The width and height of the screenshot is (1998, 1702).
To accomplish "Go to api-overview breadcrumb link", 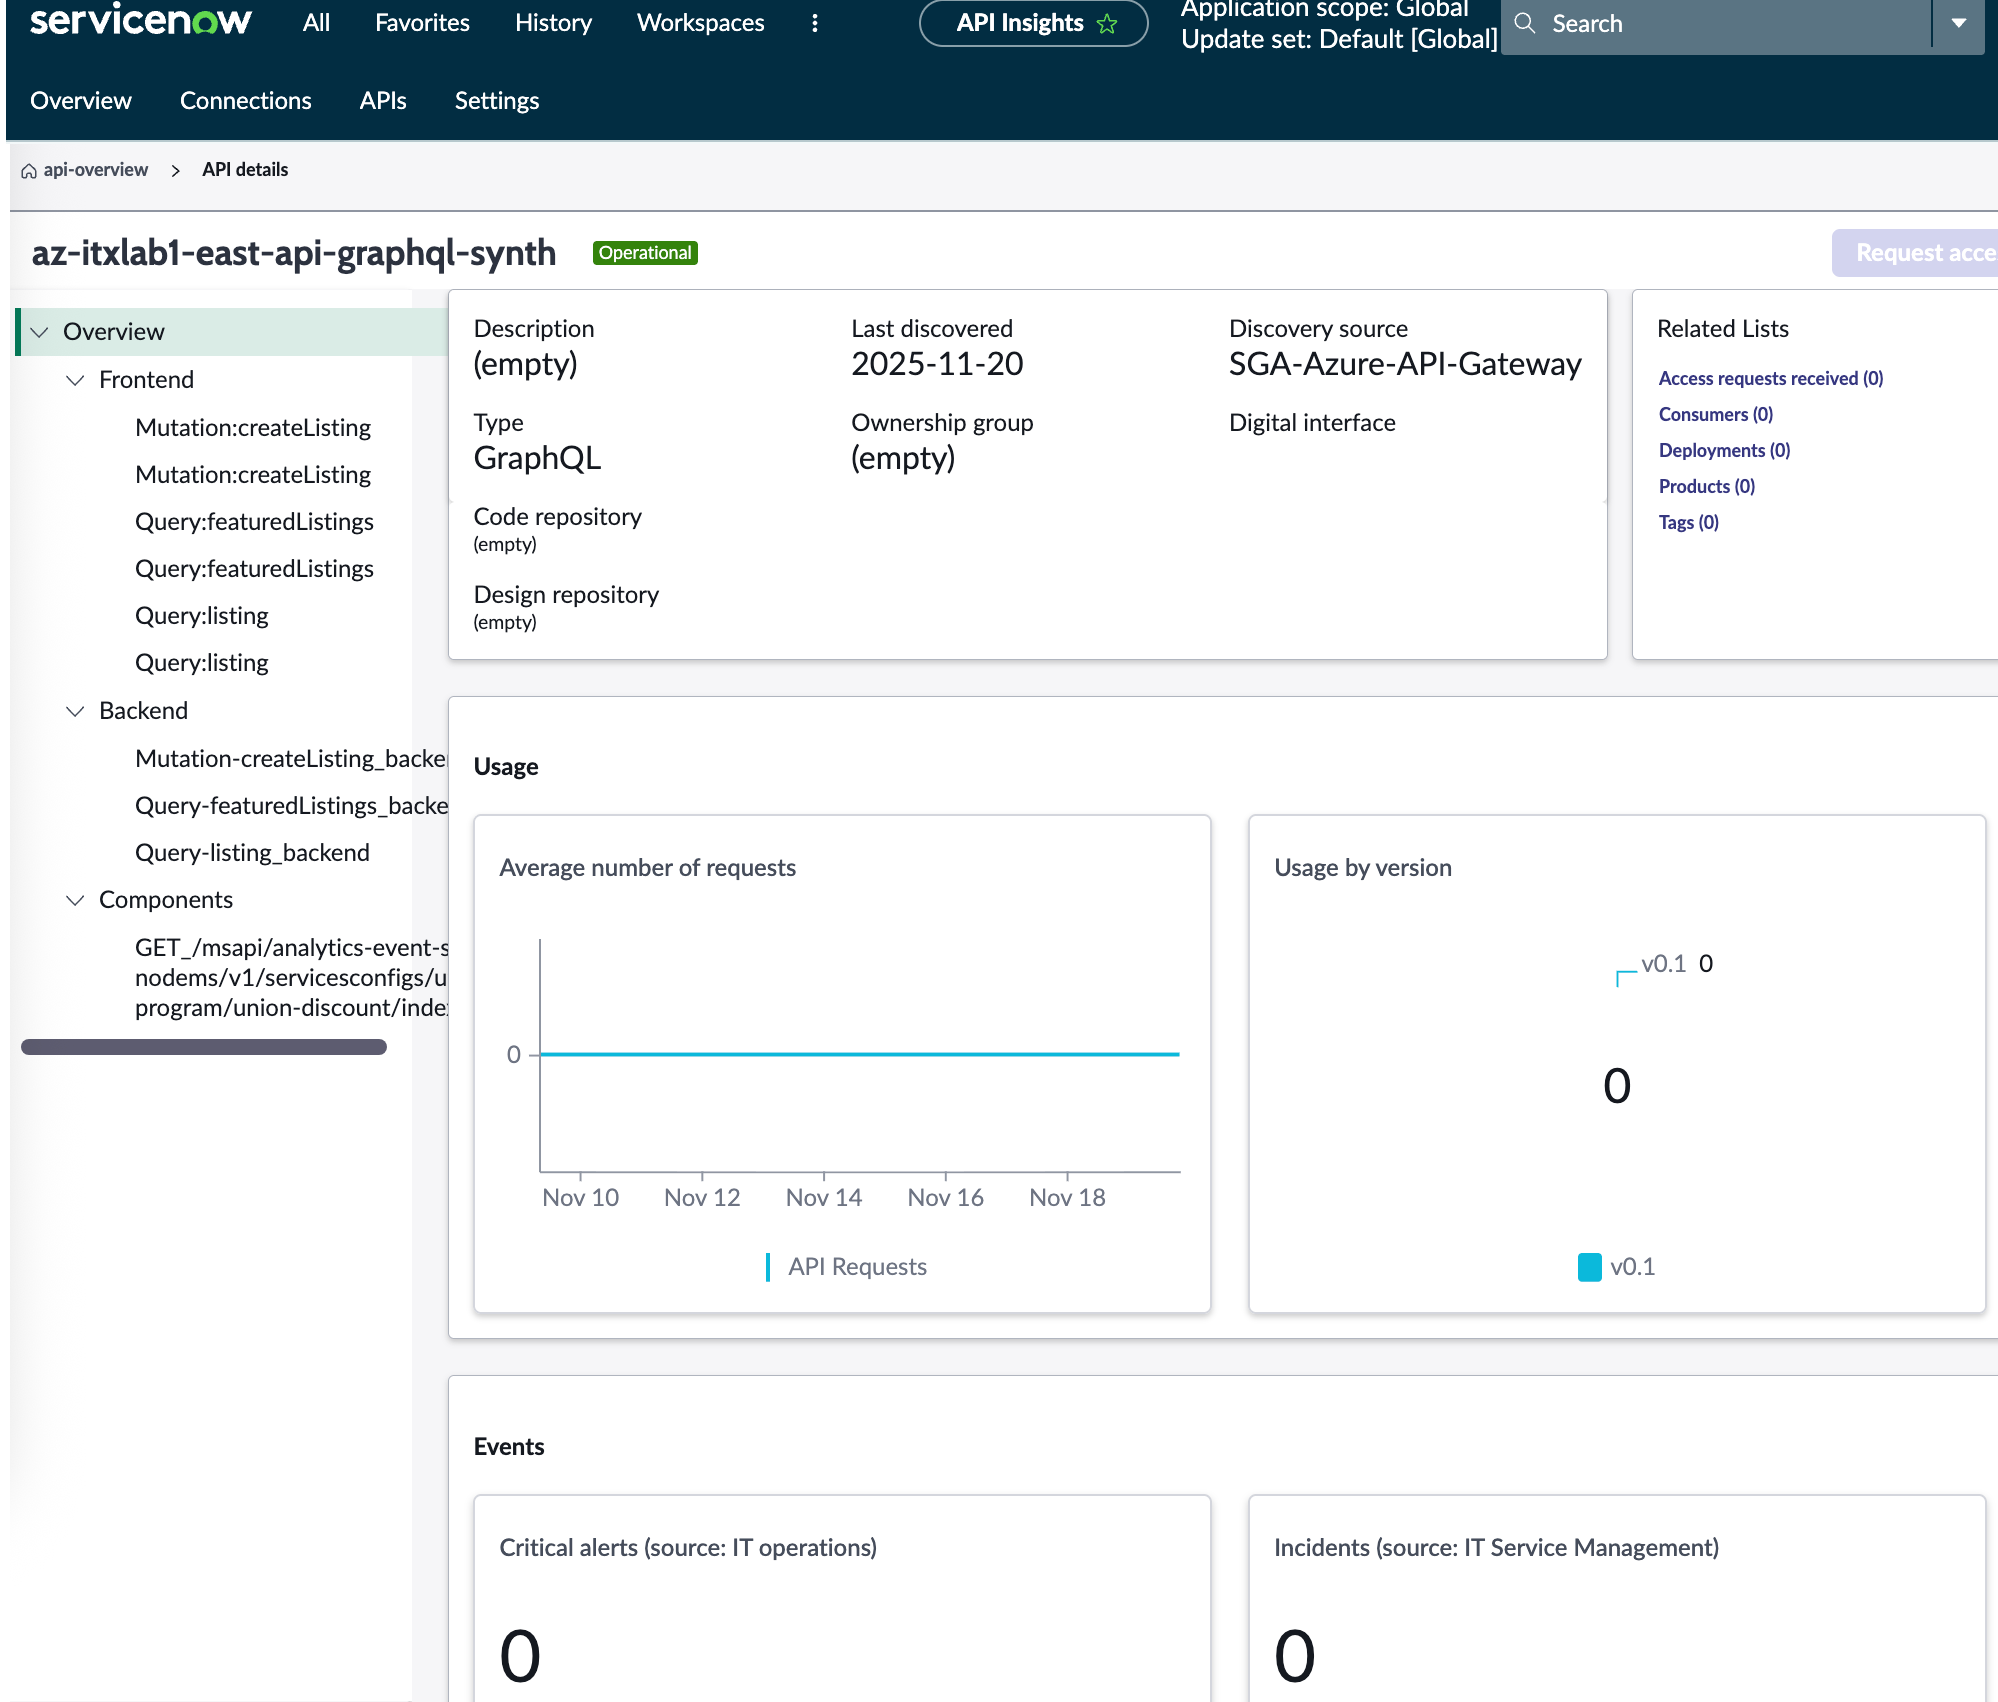I will 96,170.
